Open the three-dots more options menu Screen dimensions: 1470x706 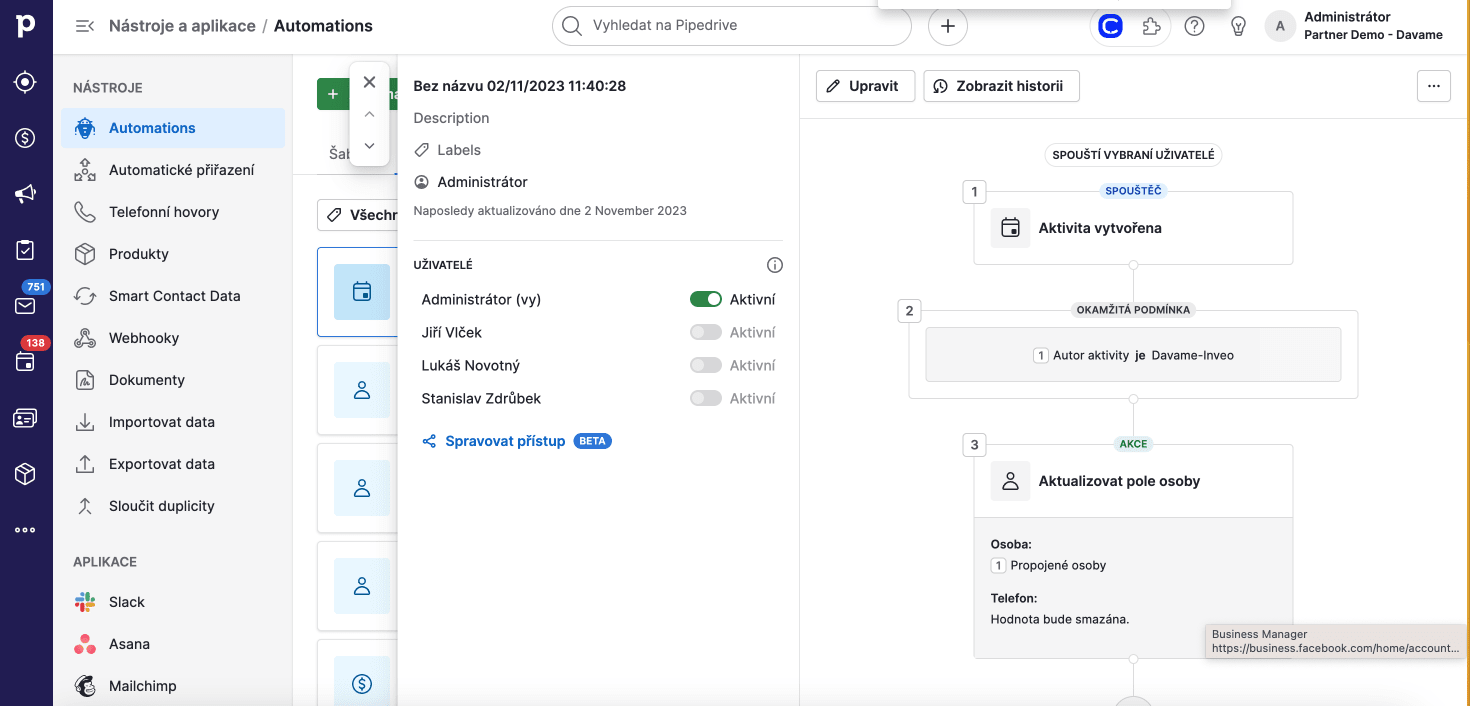point(1433,86)
